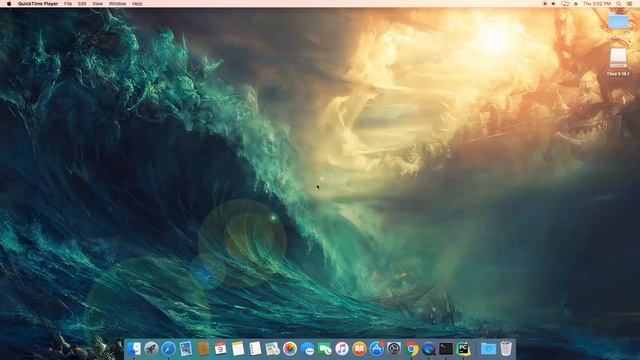Switch to QuickTime Player icon in Dock
Image resolution: width=640 pixels, height=360 pixels.
[x=429, y=349]
